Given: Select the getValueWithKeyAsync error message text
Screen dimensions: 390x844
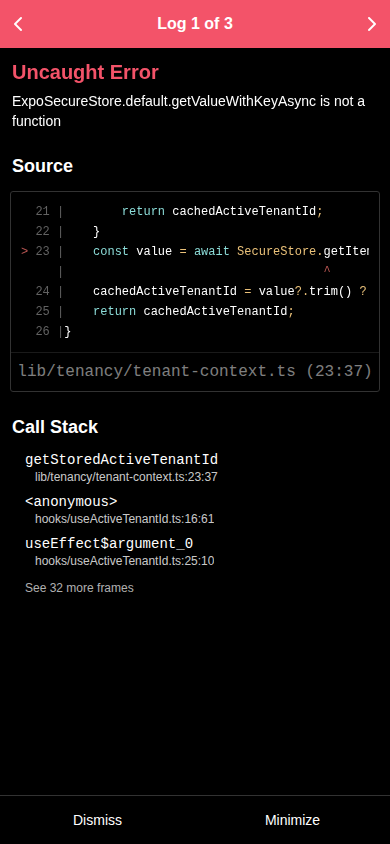Looking at the screenshot, I should 188,111.
